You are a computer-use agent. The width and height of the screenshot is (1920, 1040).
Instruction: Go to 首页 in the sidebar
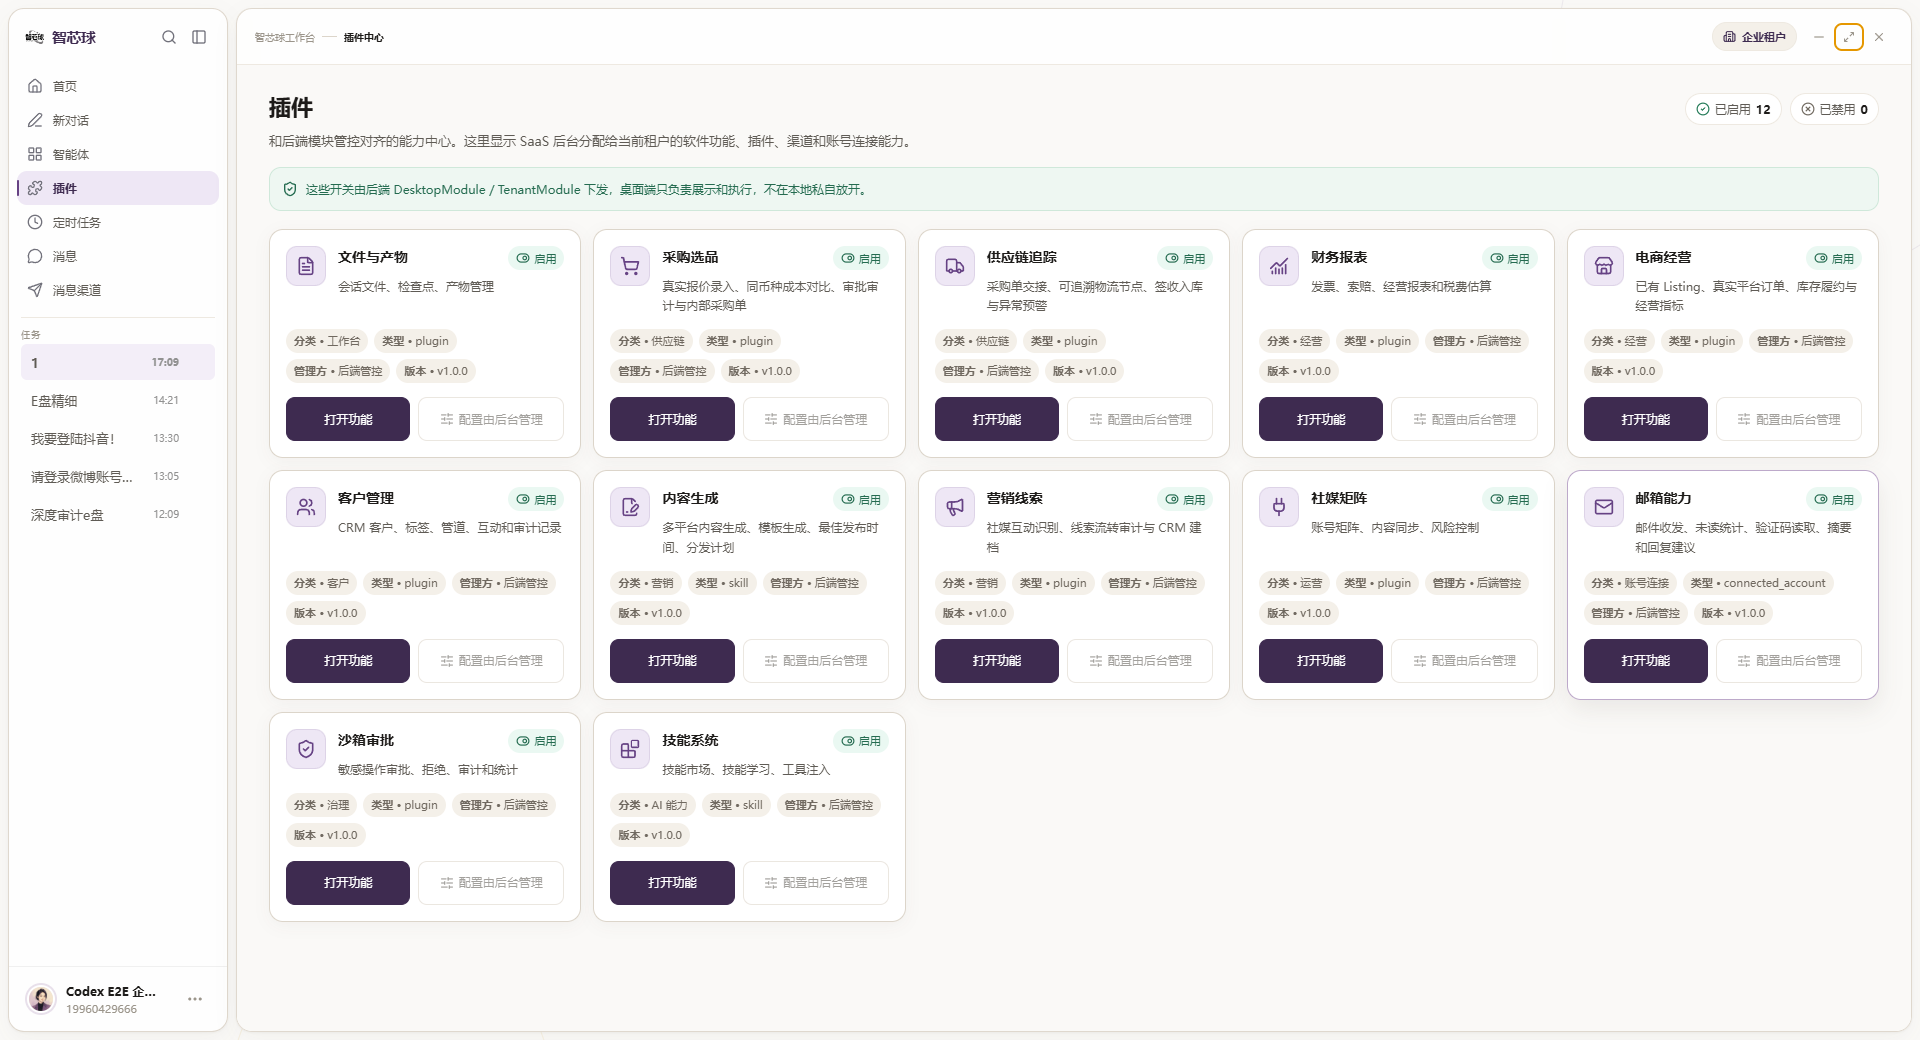click(118, 86)
